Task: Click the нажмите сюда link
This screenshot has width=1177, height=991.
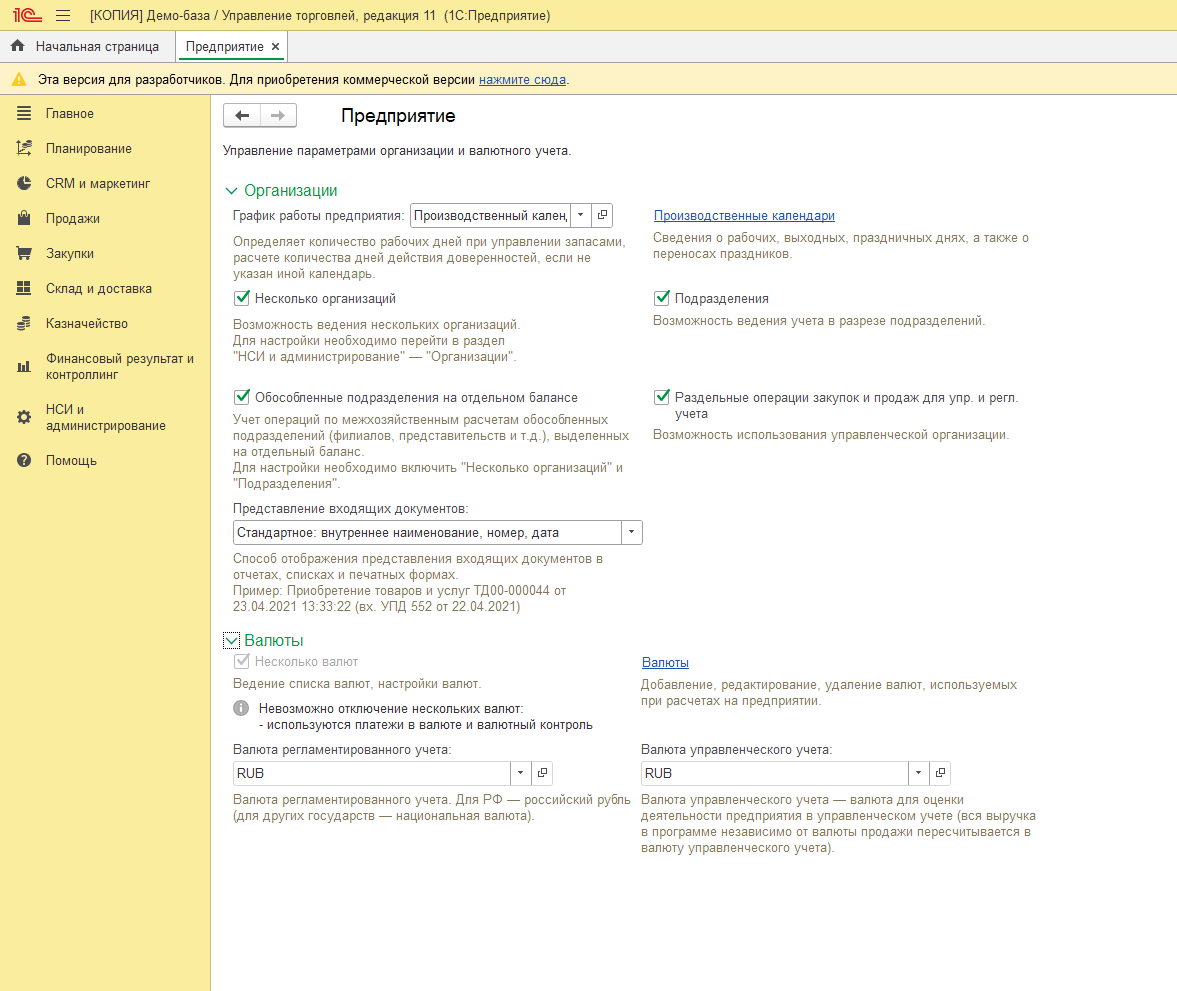Action: [522, 80]
